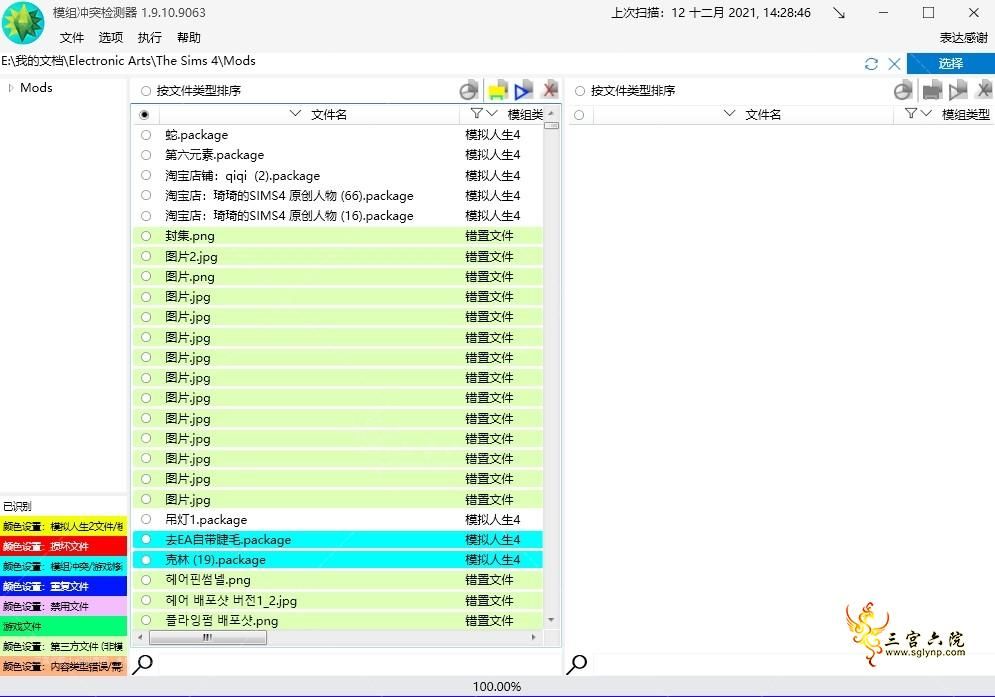
Task: Select the radio button for 去EA自带睫毛.package
Action: click(146, 540)
